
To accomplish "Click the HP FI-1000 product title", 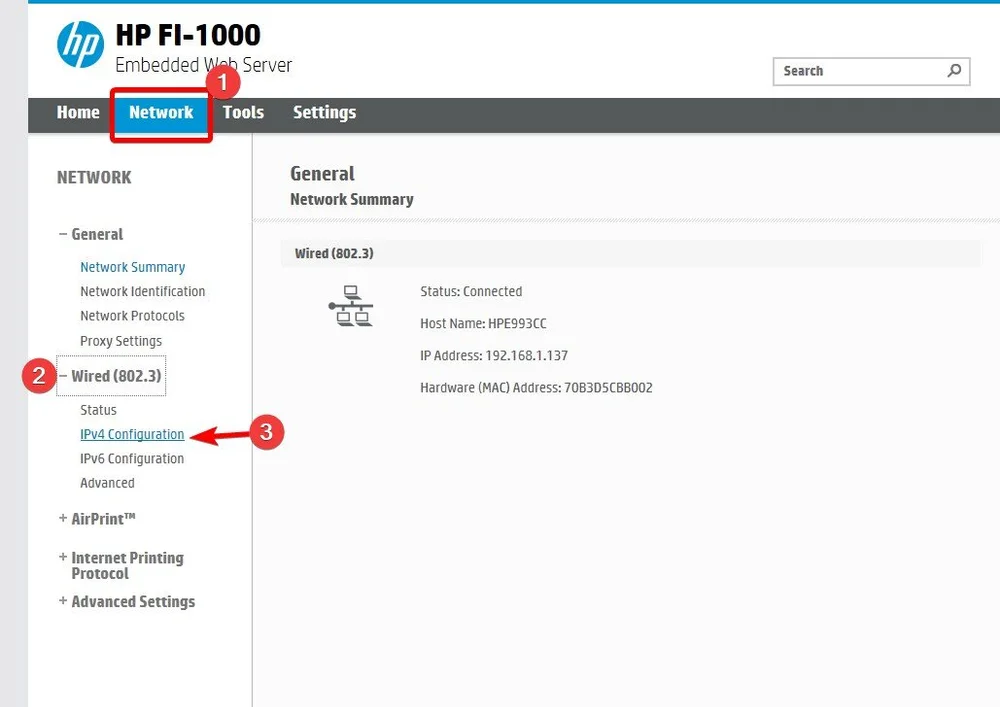I will (188, 35).
